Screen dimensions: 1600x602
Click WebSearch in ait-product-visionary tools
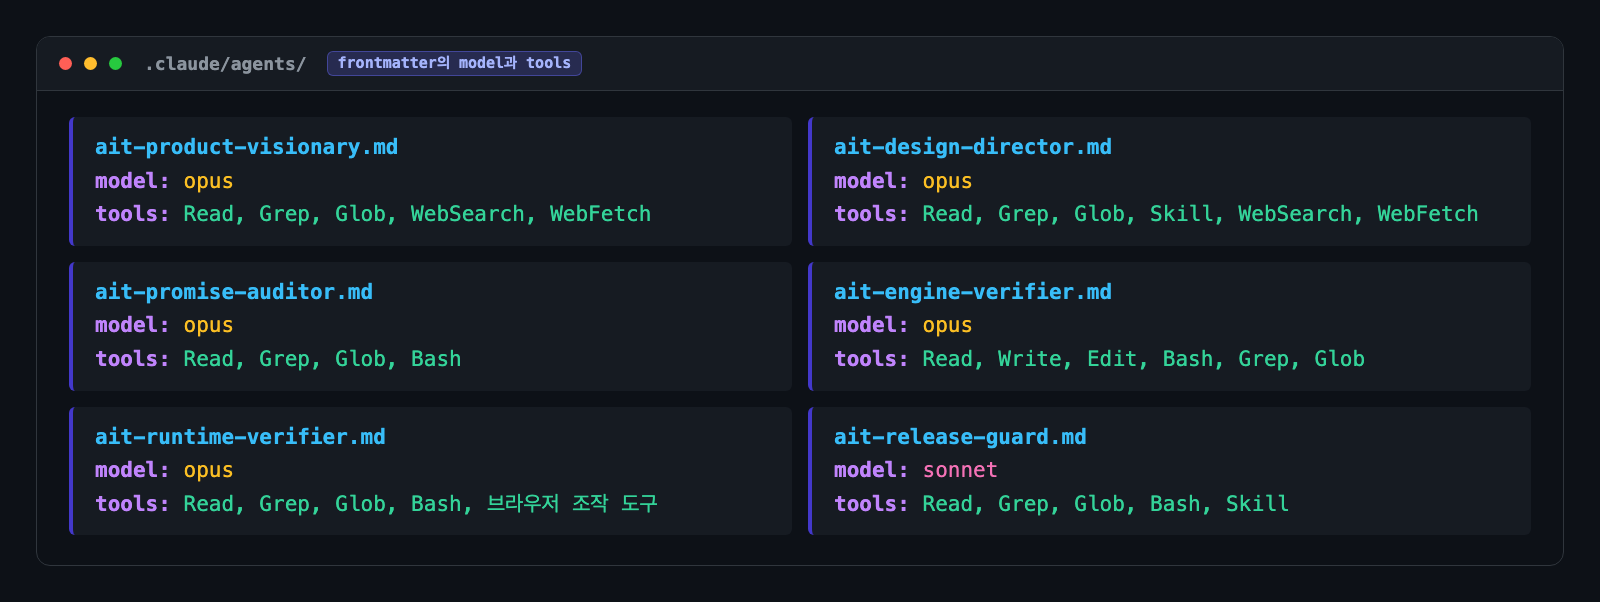467,214
